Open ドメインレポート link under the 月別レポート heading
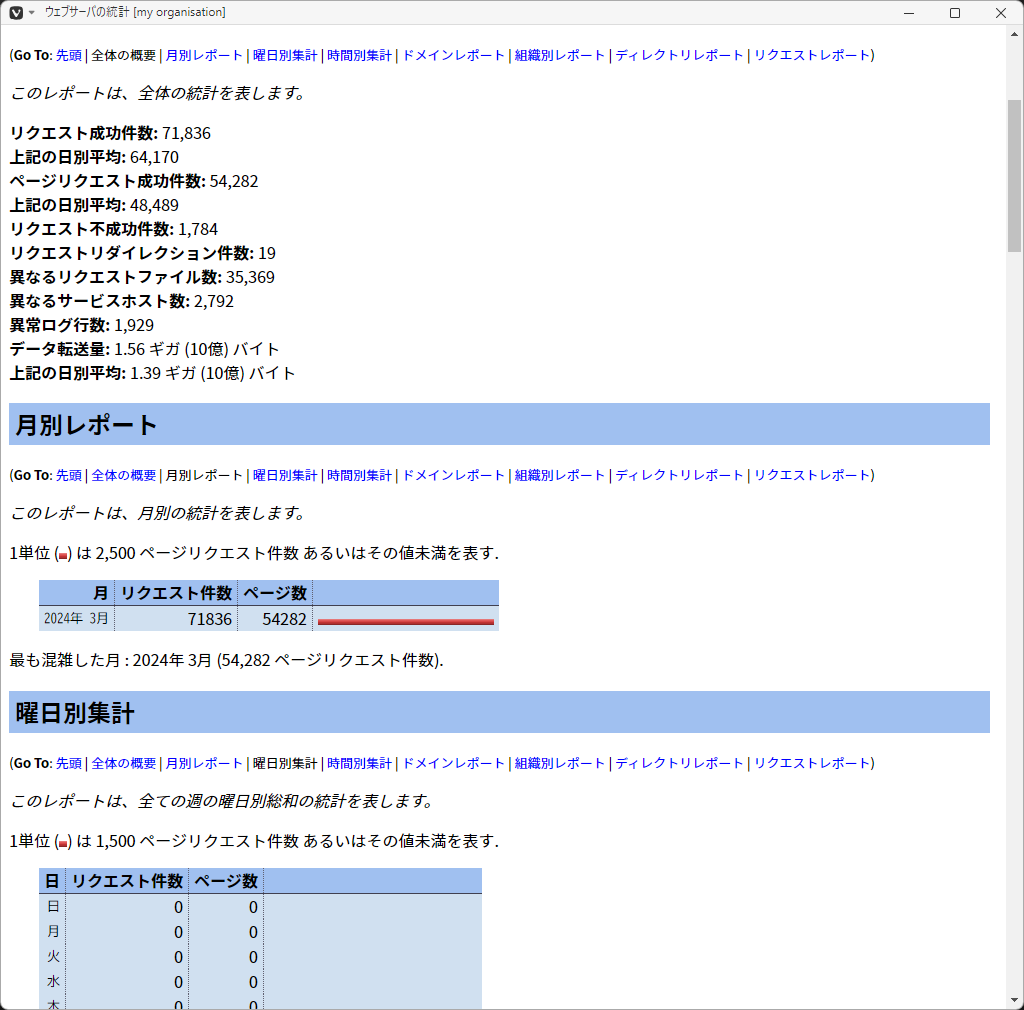Screen dimensions: 1024x1010 point(453,475)
